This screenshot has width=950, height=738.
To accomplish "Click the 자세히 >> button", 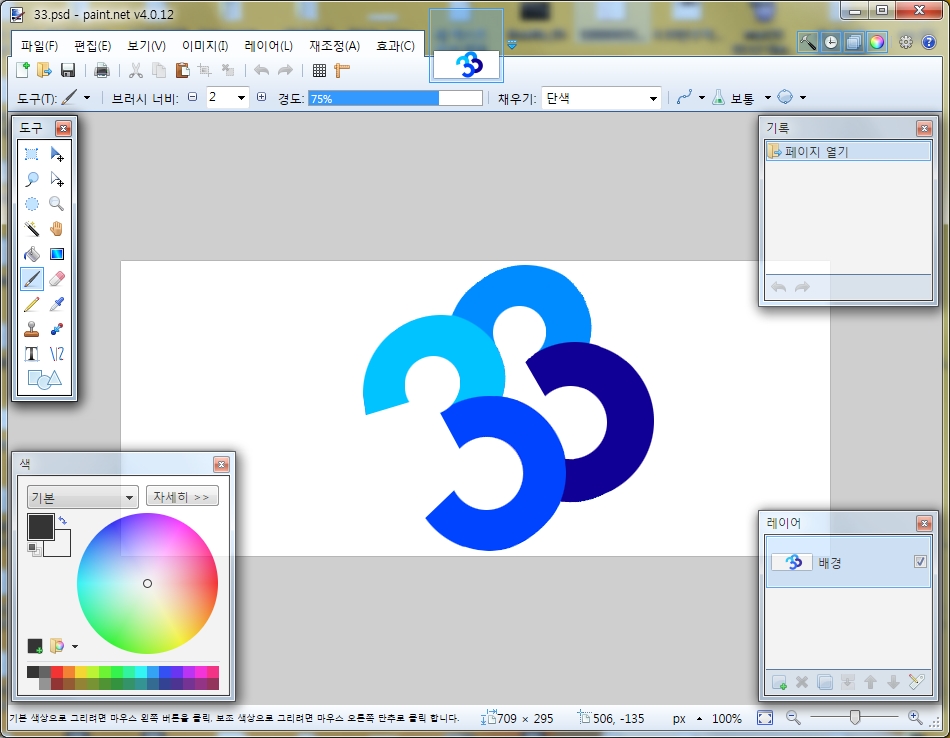I will 182,496.
